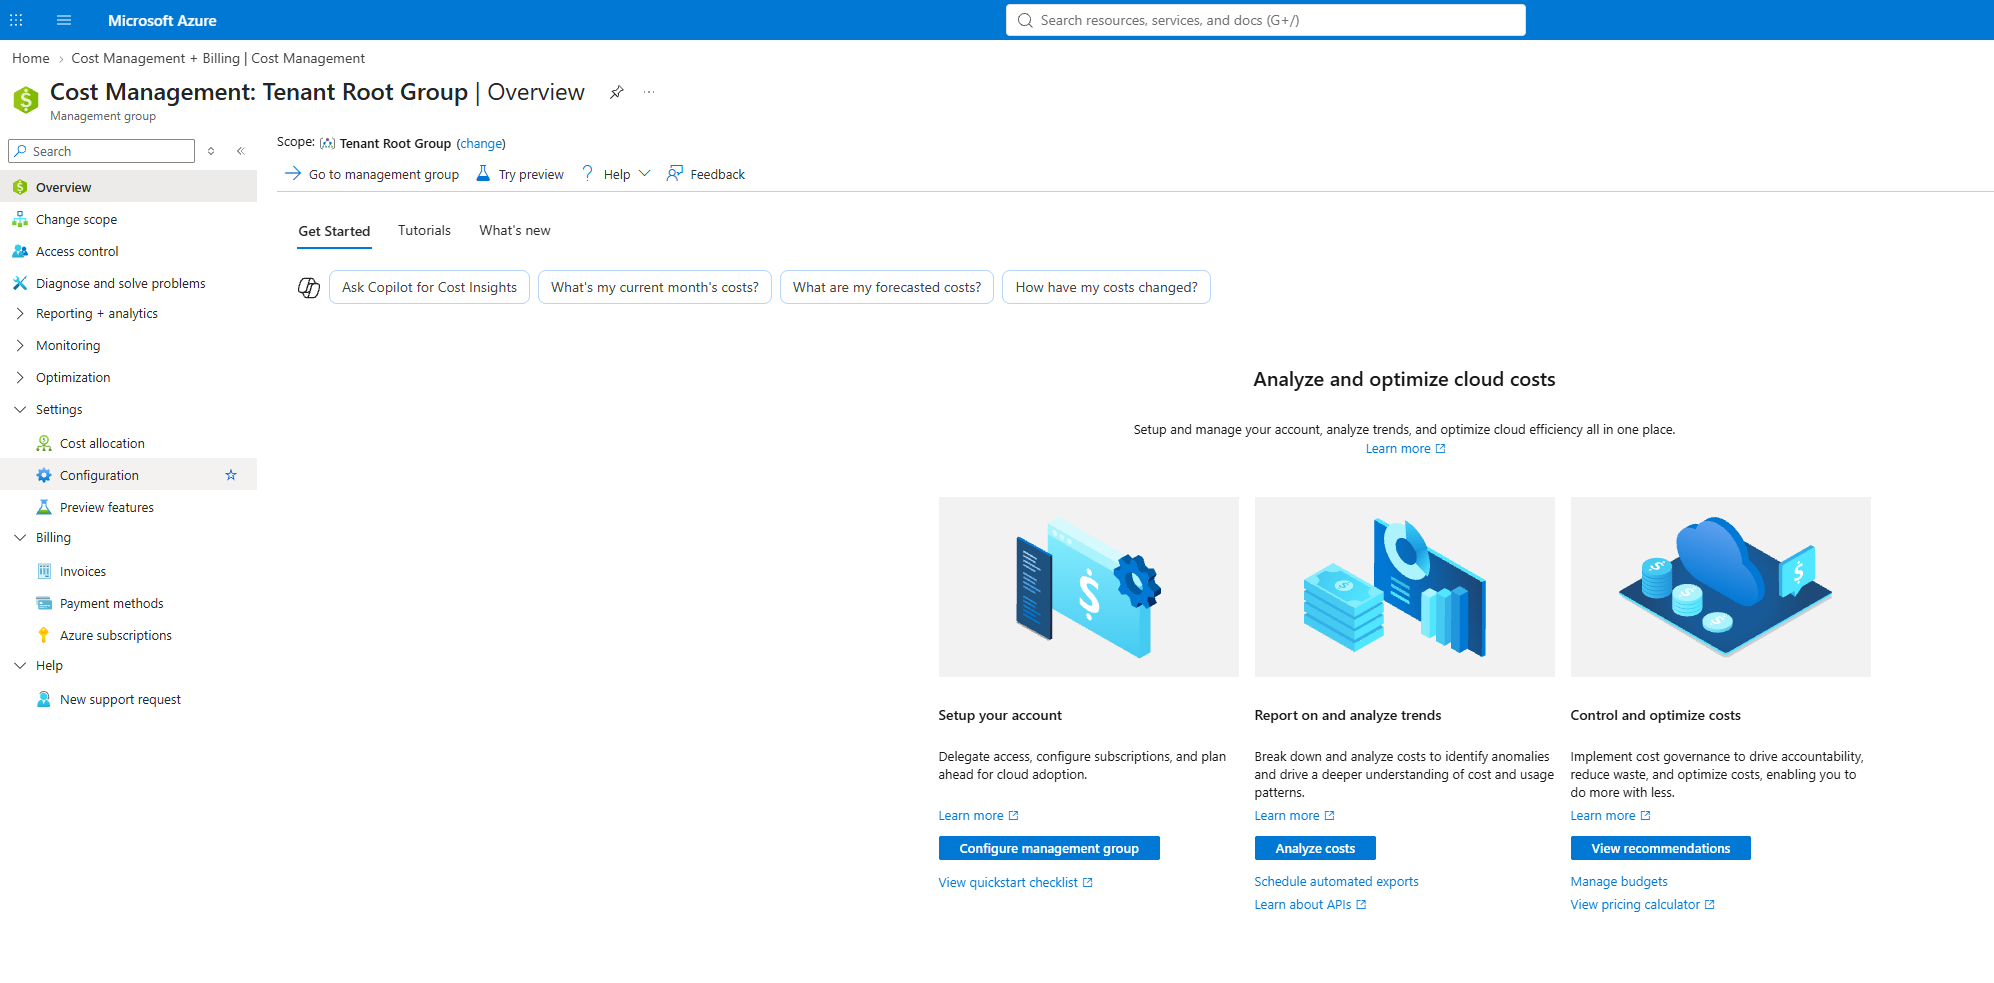Open the Help toolbar dropdown
This screenshot has width=1994, height=983.
[x=616, y=174]
